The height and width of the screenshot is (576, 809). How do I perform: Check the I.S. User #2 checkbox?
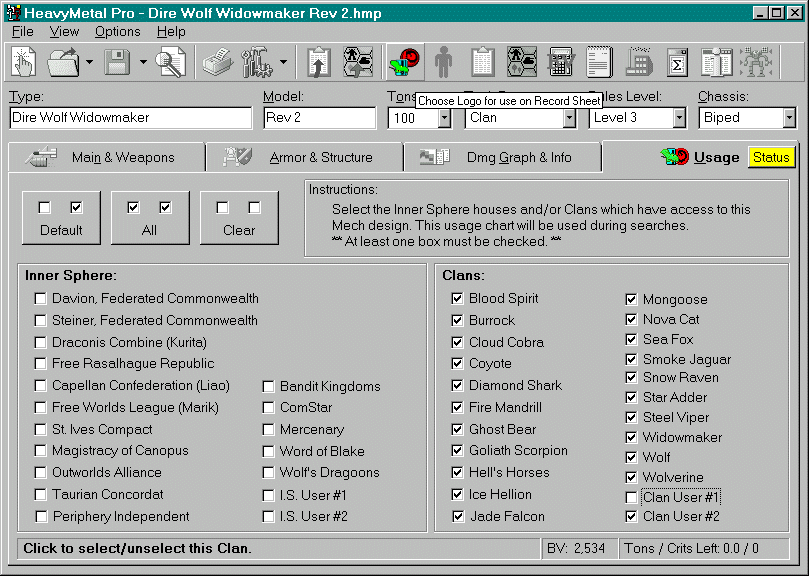pyautogui.click(x=268, y=517)
